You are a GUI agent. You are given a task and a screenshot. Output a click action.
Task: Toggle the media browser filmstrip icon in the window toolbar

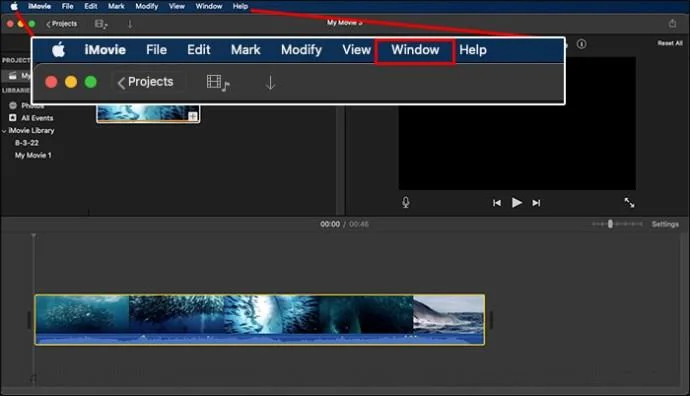point(101,24)
